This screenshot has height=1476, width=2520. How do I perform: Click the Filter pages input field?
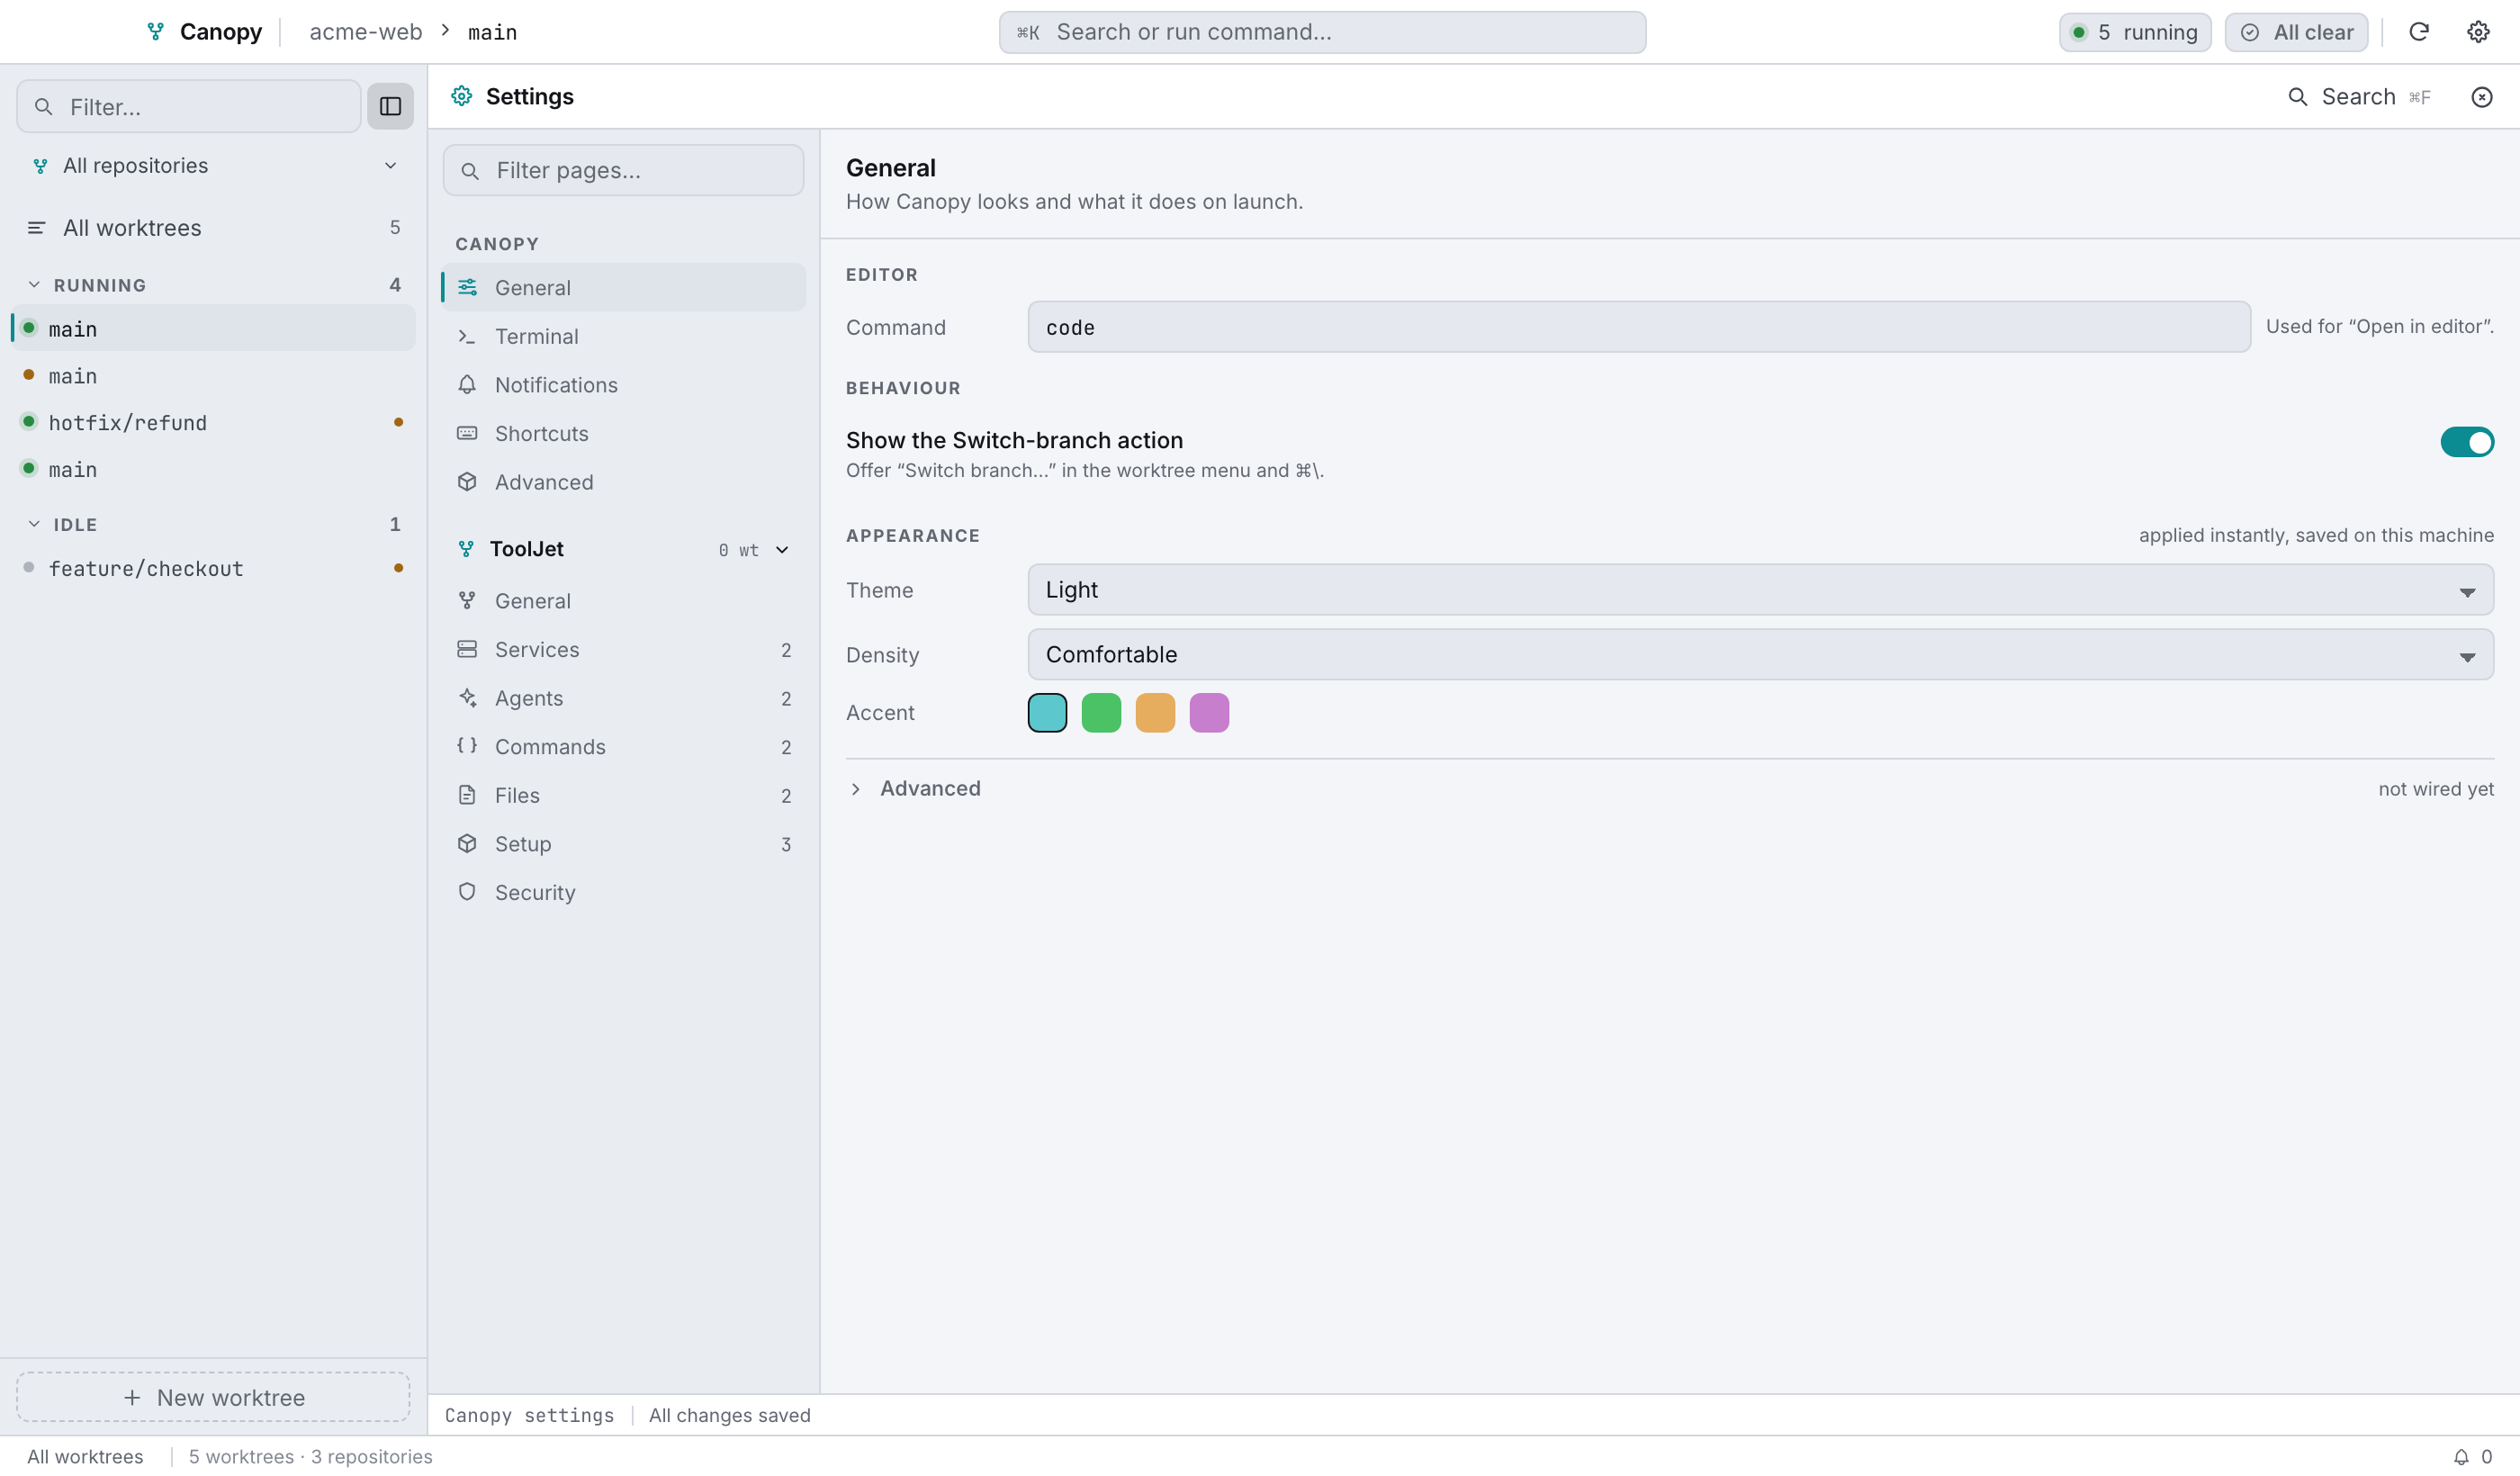pyautogui.click(x=623, y=170)
